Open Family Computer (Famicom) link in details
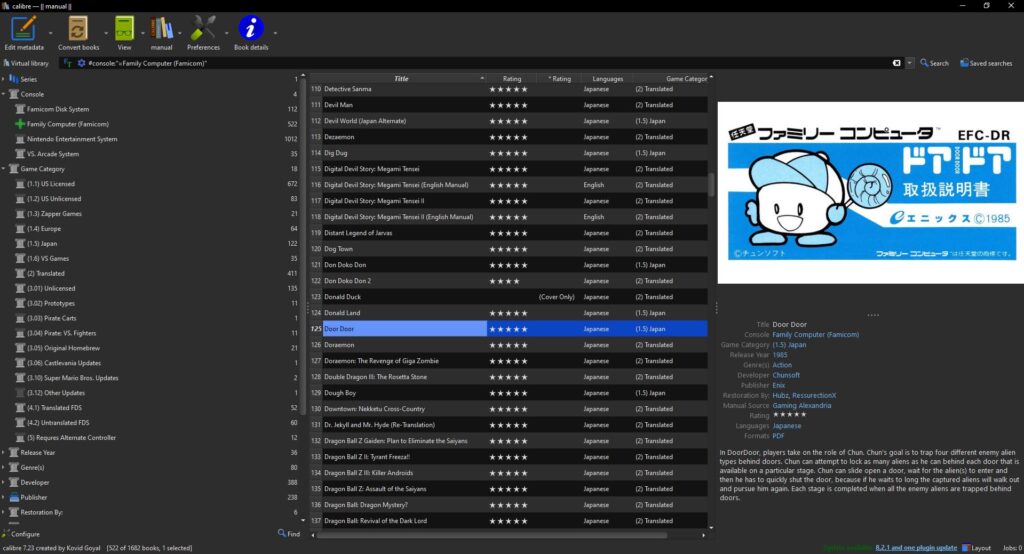 point(816,334)
